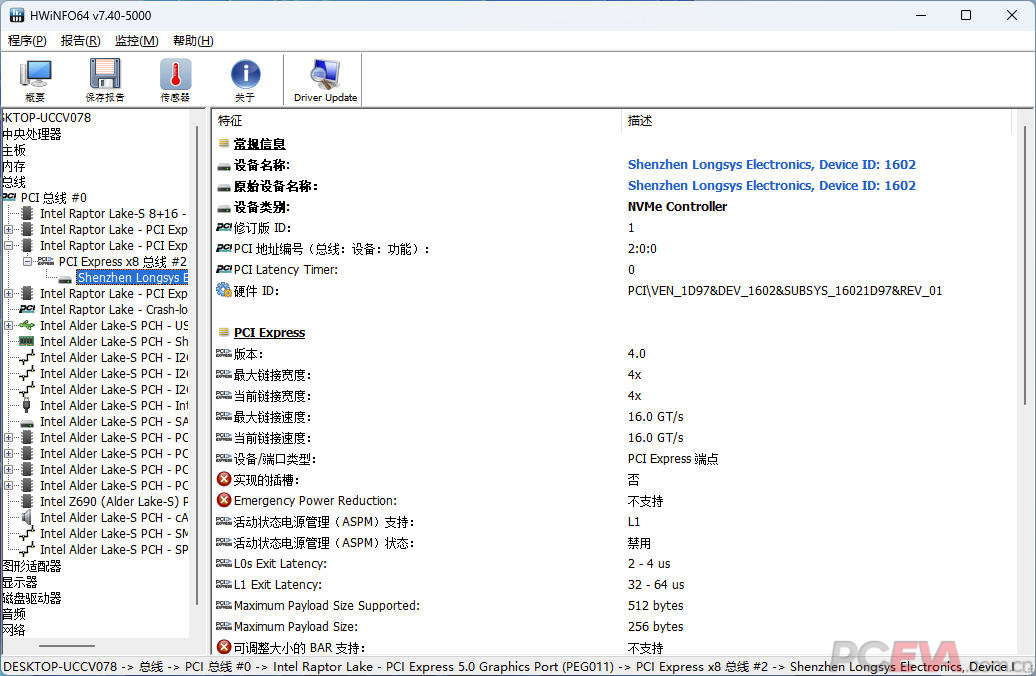Screen dimensions: 1036x676
Task: Click red X icon beside 可调整大小的 BAR 支持
Action: click(x=224, y=647)
